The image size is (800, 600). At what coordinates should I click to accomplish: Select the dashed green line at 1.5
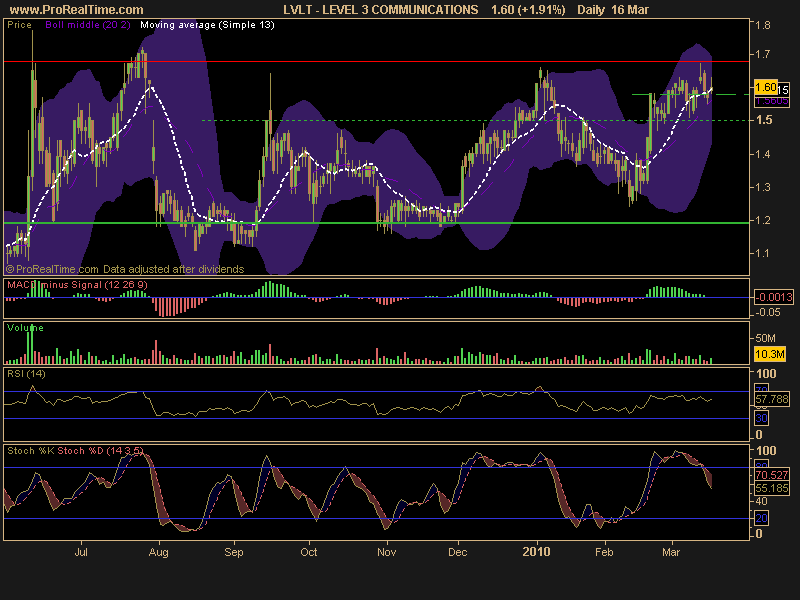pyautogui.click(x=476, y=120)
